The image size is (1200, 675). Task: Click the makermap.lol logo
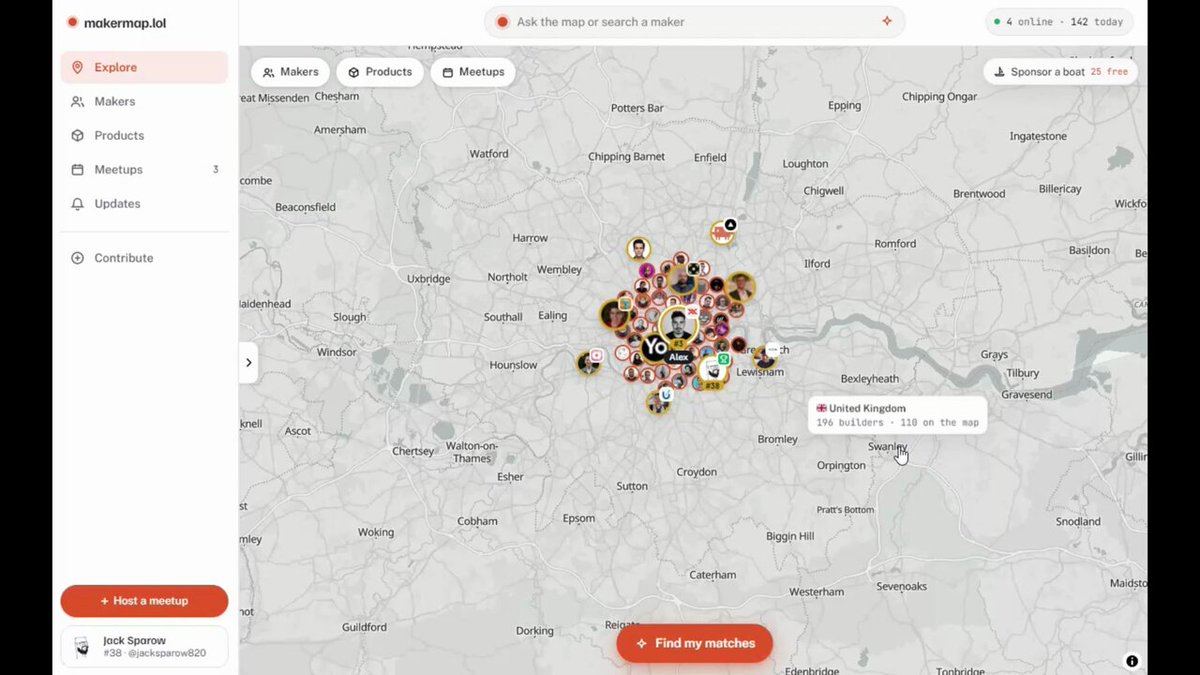[x=116, y=22]
